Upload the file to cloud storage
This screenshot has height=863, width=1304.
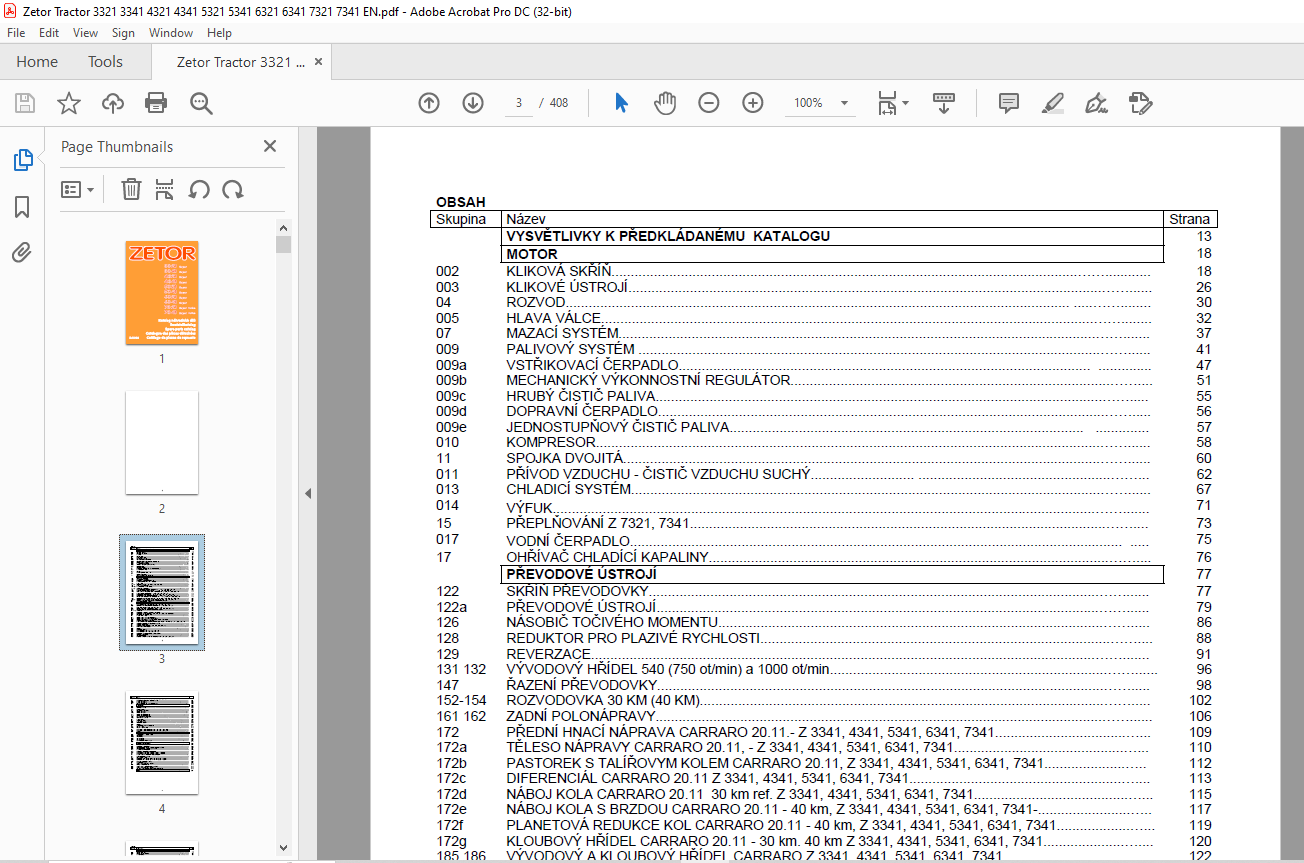pyautogui.click(x=112, y=103)
